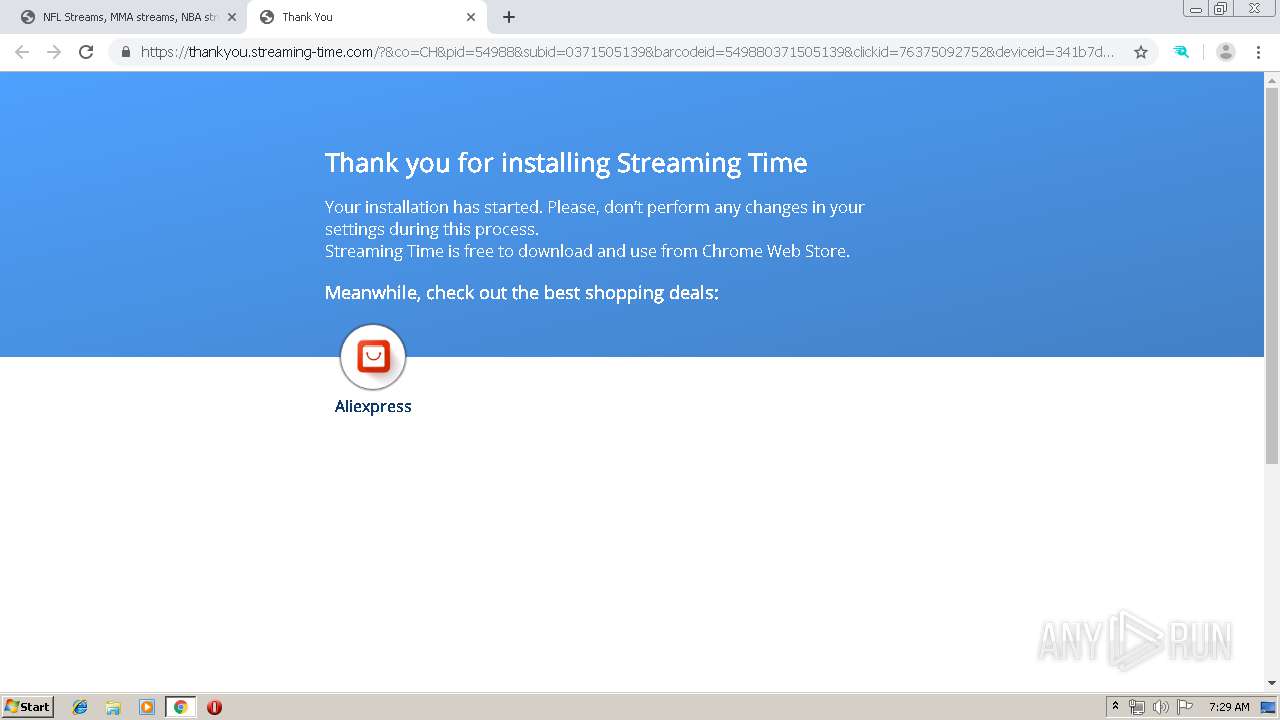Click the Show Desktop button
Screen dimensions: 1280x720
1269,707
